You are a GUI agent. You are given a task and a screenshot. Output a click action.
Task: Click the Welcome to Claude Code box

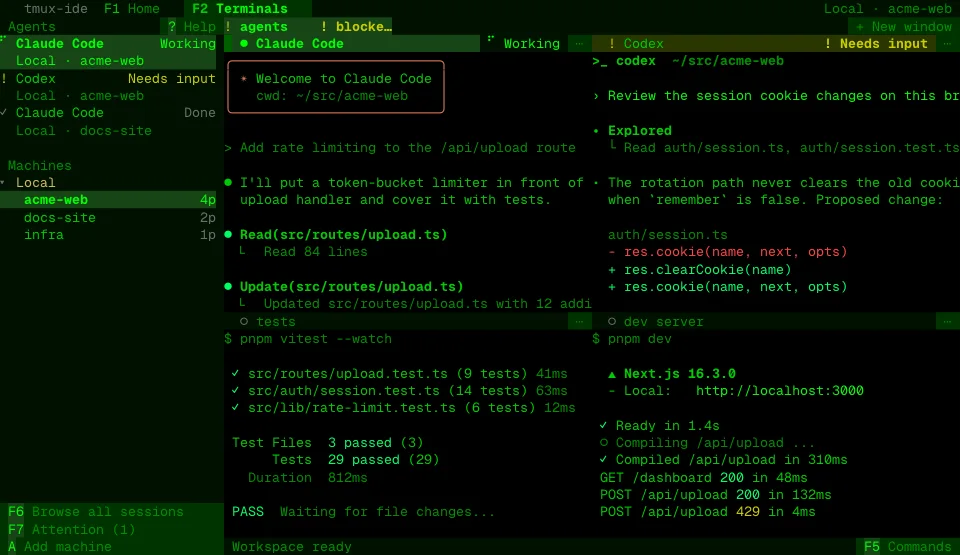point(336,87)
